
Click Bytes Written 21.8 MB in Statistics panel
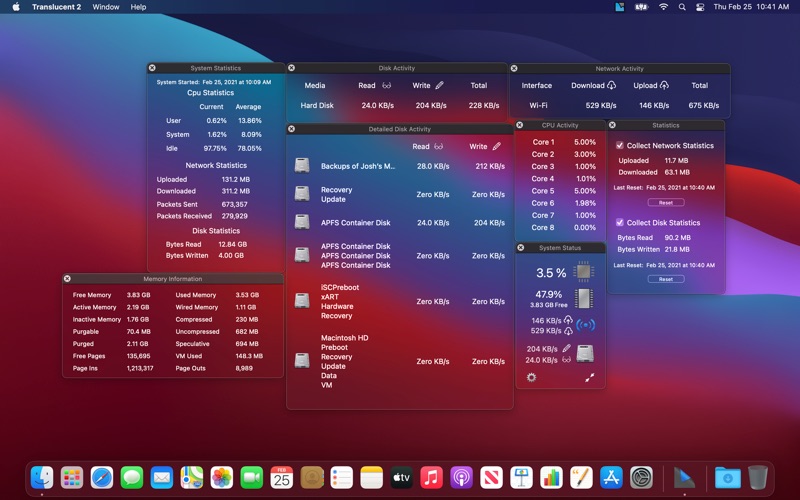(x=653, y=249)
